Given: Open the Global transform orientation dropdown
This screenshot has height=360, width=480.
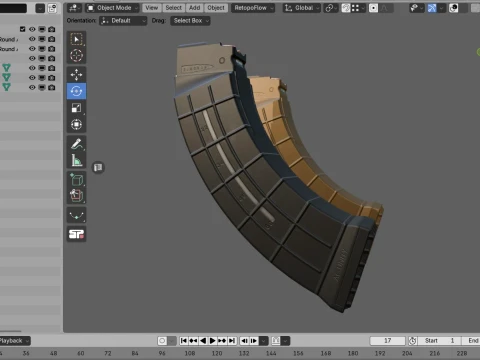Looking at the screenshot, I should pos(302,8).
